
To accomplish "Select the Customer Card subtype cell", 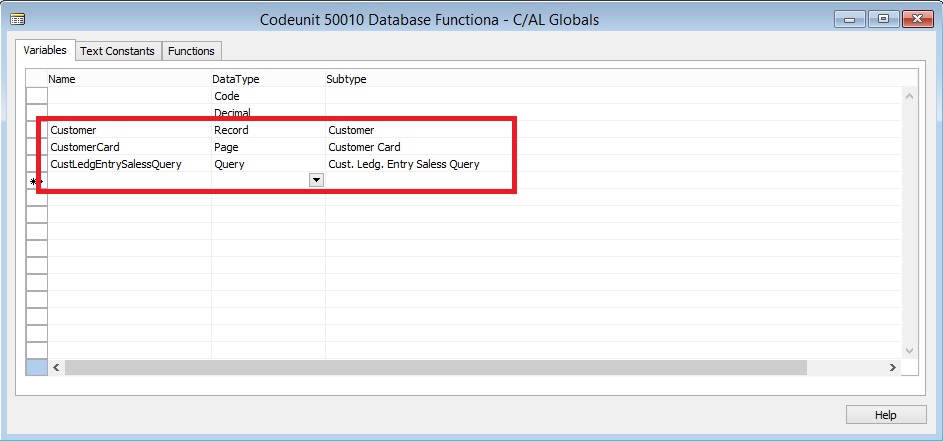I will [x=364, y=147].
